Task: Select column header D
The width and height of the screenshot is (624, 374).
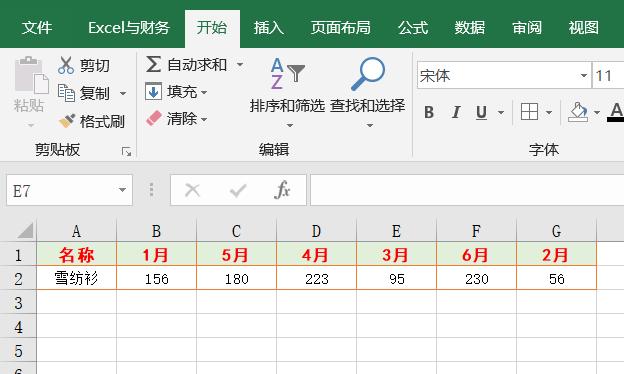Action: pos(316,230)
